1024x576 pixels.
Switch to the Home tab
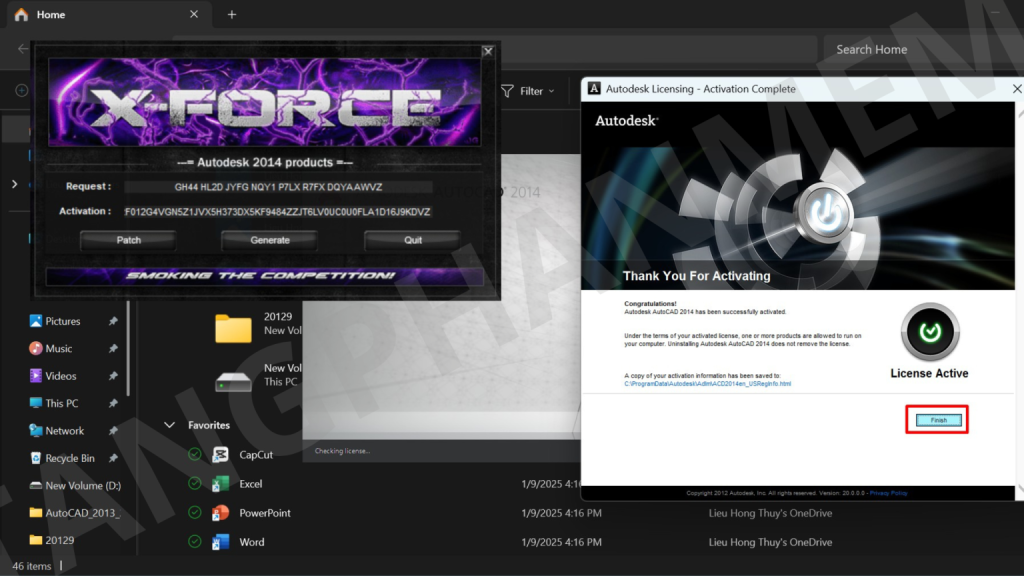50,15
